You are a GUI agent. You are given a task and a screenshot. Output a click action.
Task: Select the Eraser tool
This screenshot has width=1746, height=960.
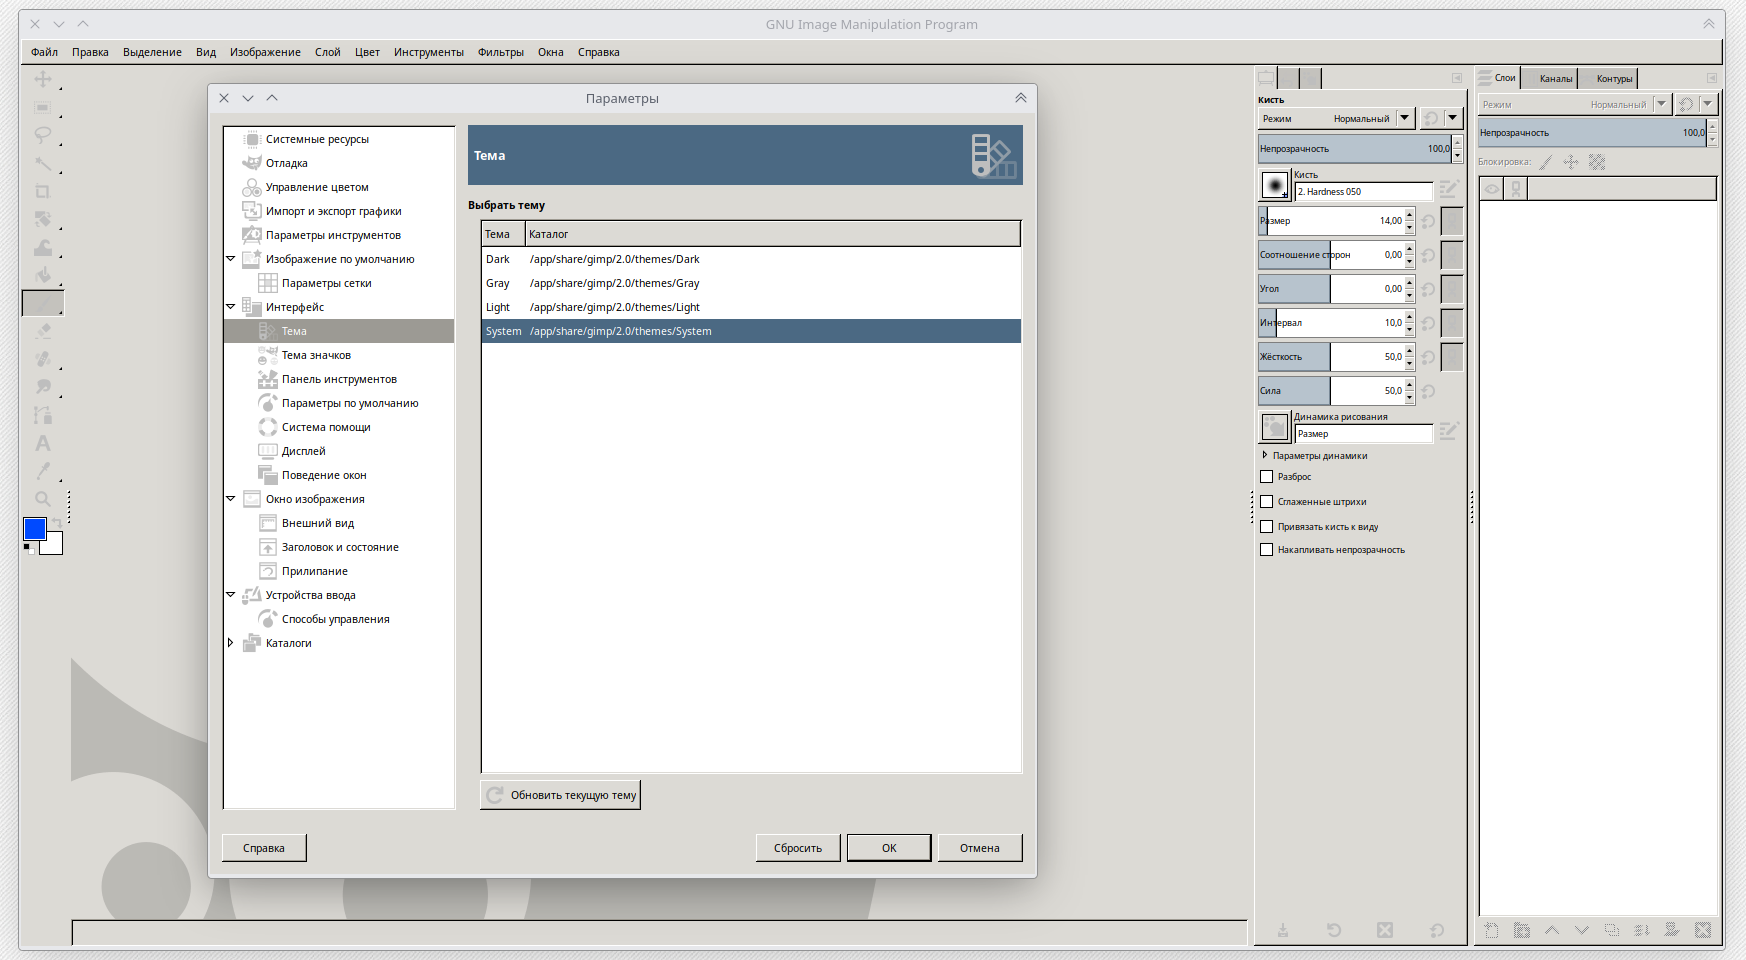pos(43,331)
